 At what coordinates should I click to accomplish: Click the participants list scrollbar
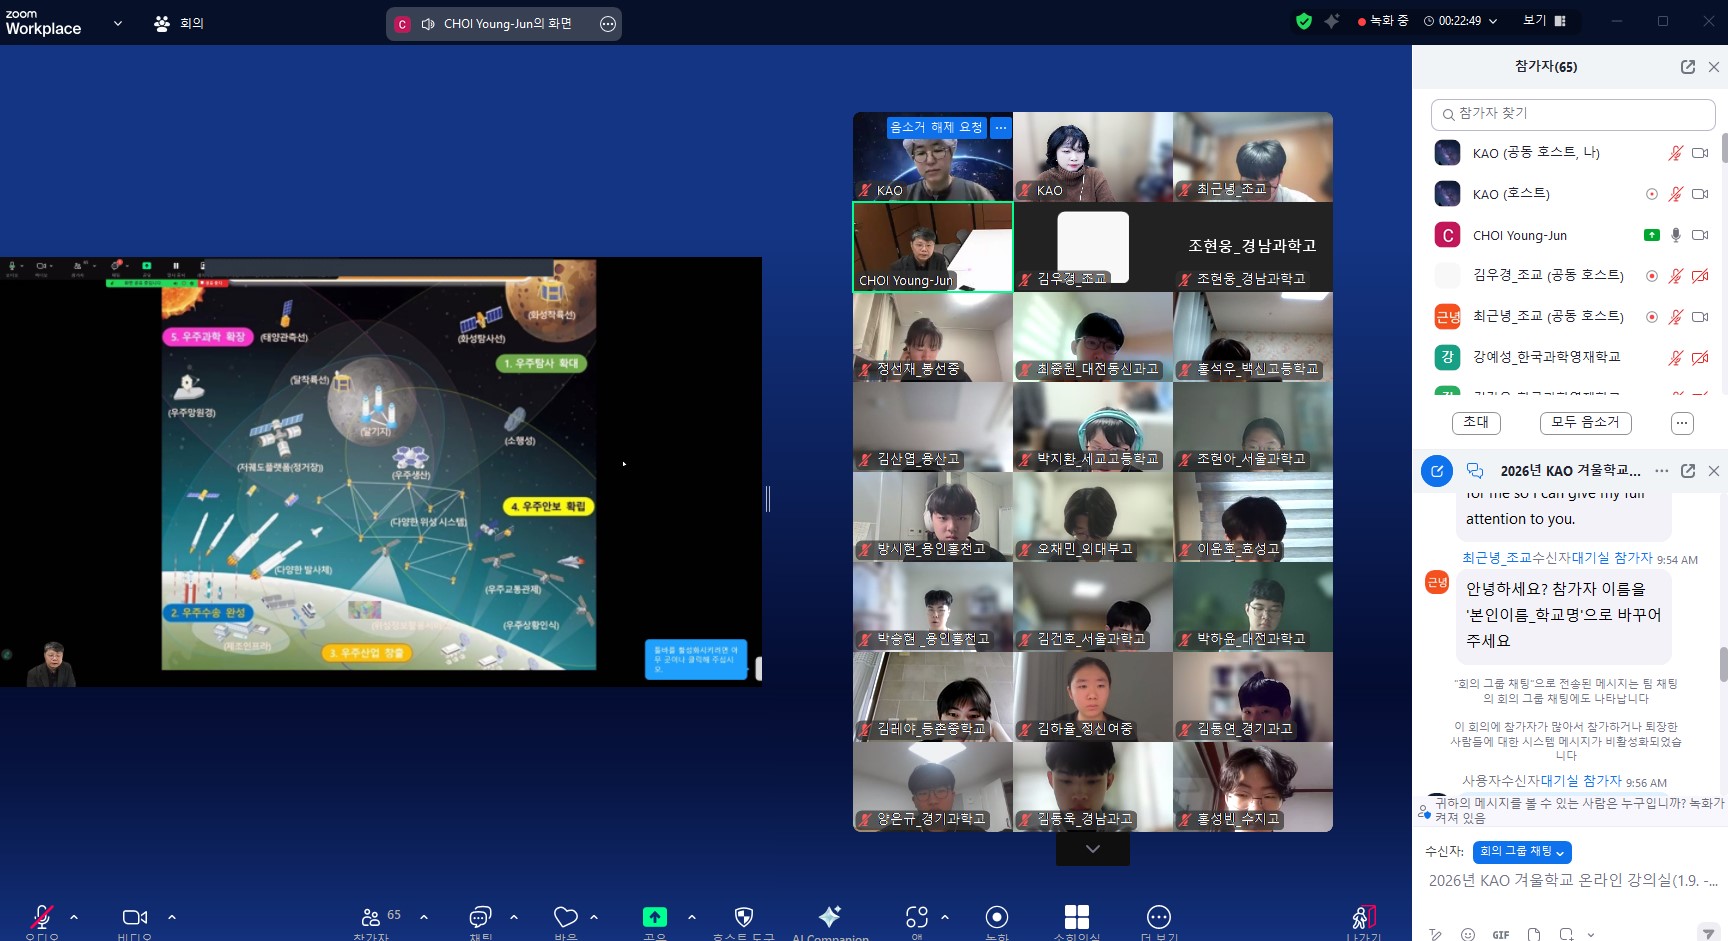tap(1724, 148)
